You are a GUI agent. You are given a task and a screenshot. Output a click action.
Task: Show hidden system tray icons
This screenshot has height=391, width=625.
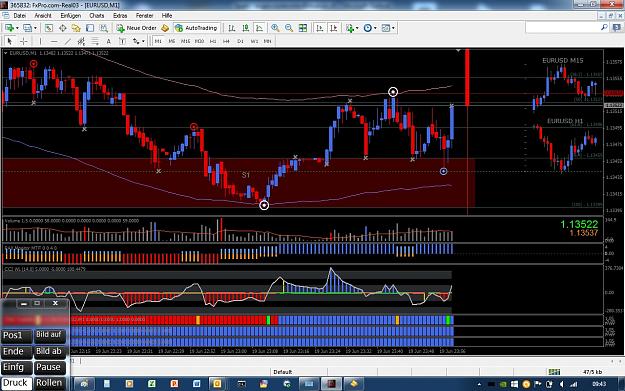[x=479, y=384]
